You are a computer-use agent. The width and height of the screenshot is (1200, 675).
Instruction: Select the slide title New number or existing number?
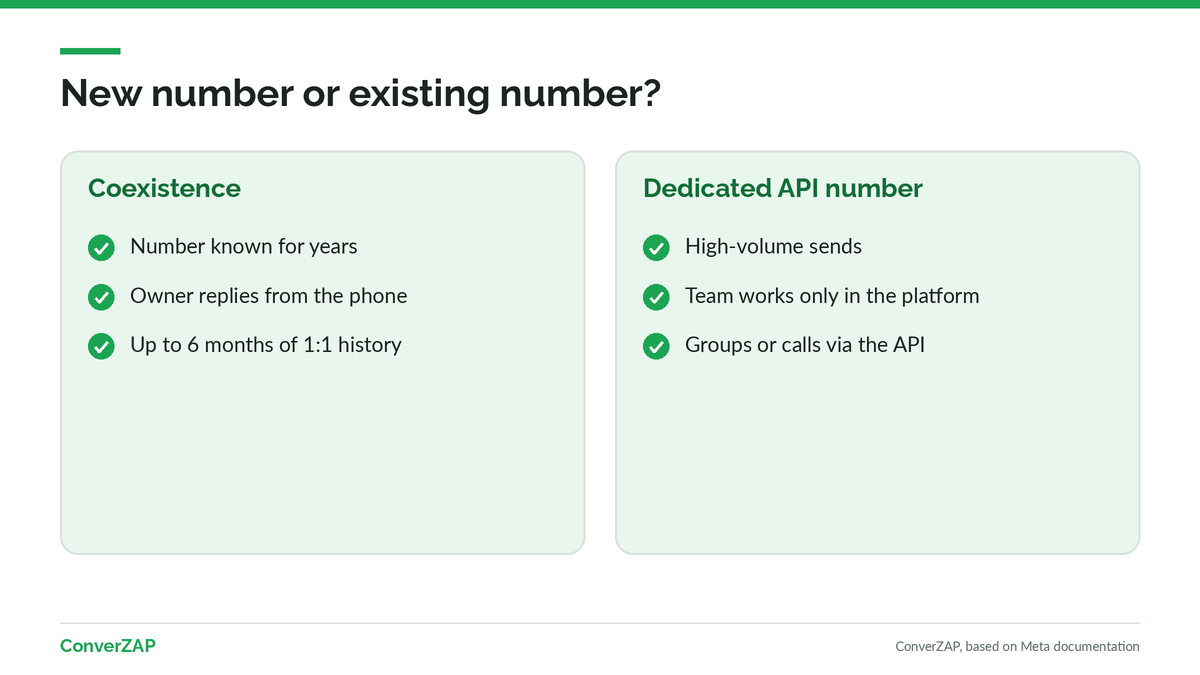click(x=361, y=94)
